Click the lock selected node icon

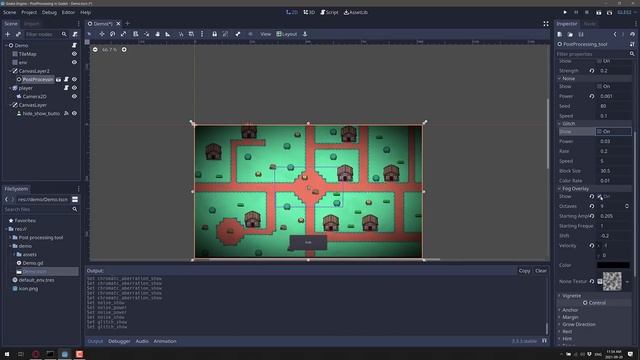pos(214,34)
